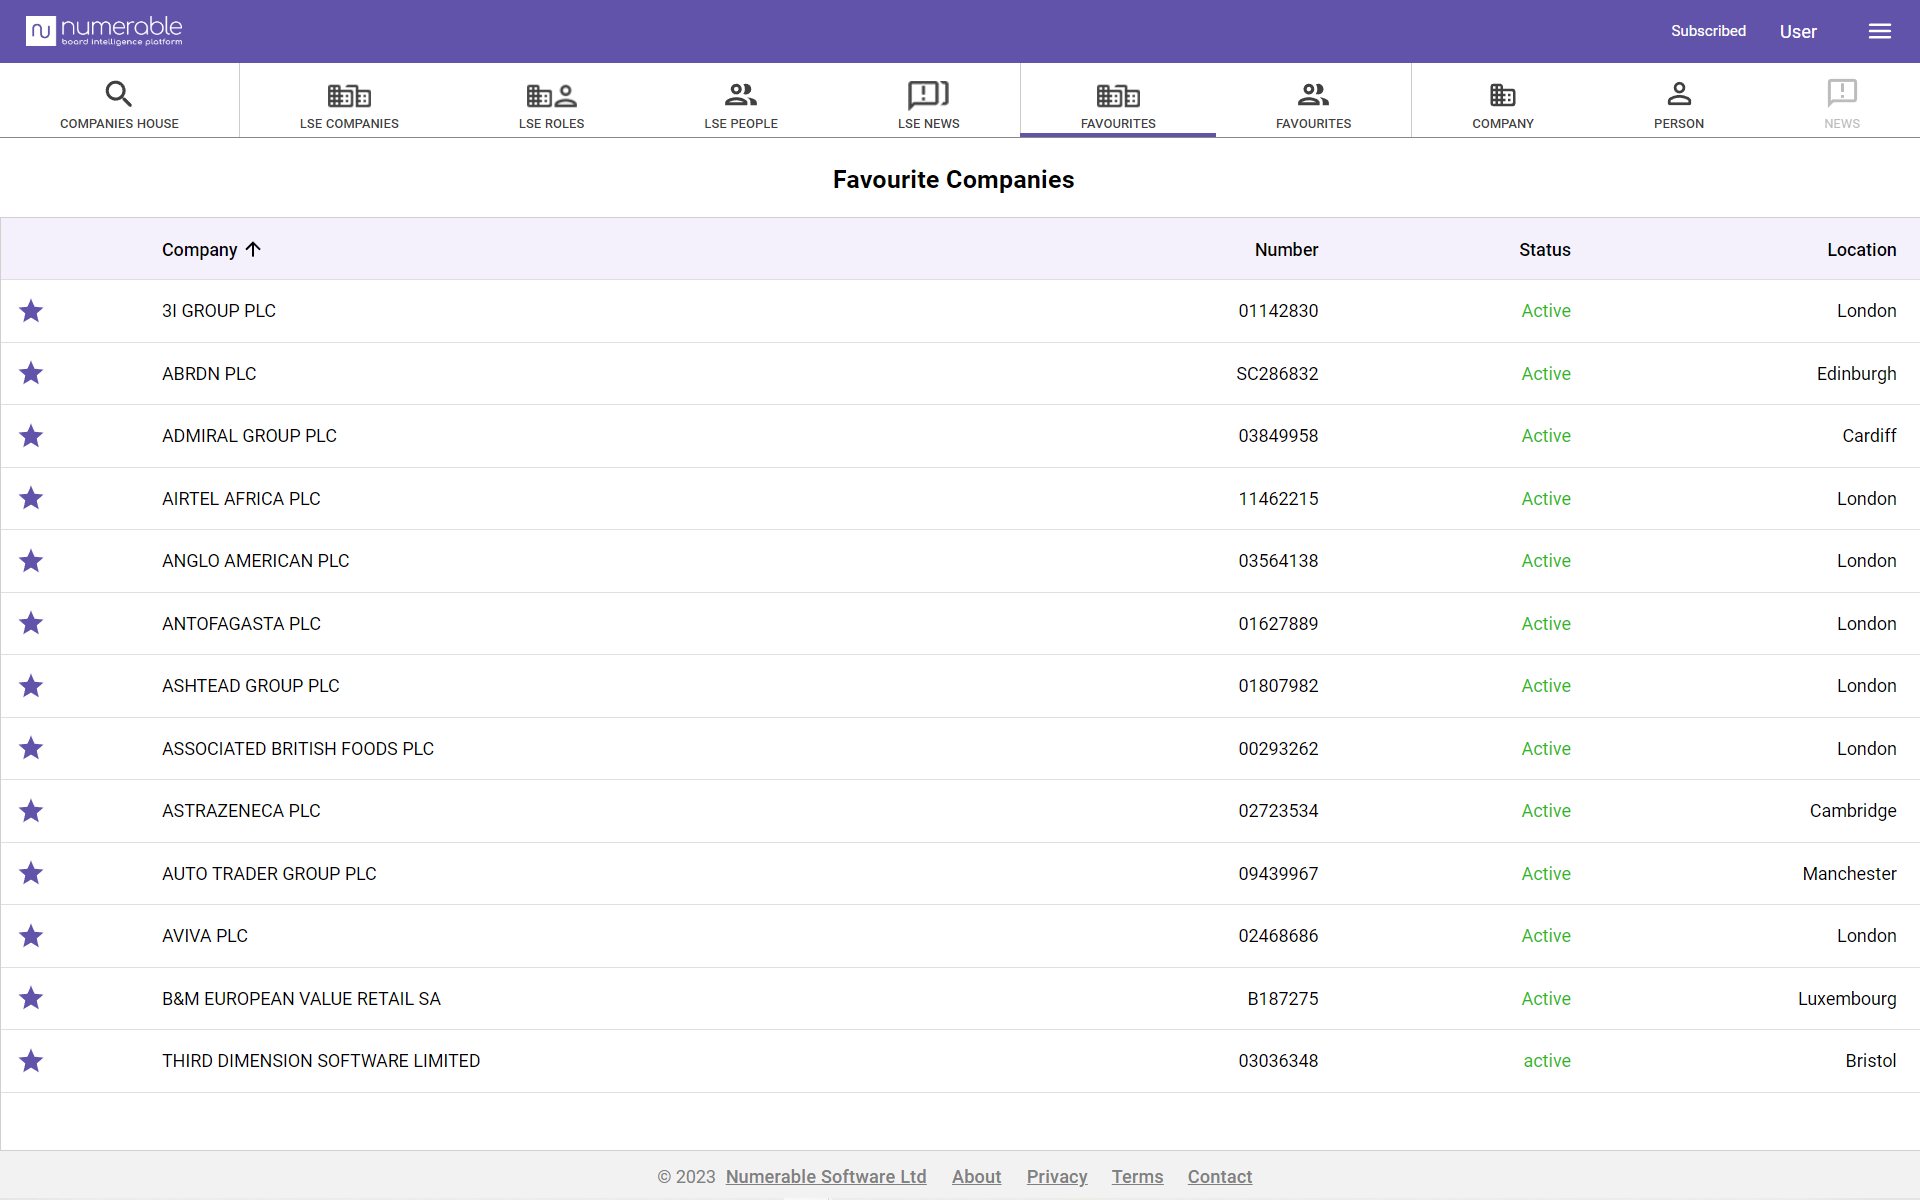The image size is (1920, 1200).
Task: Click company number B187275
Action: [x=1283, y=999]
